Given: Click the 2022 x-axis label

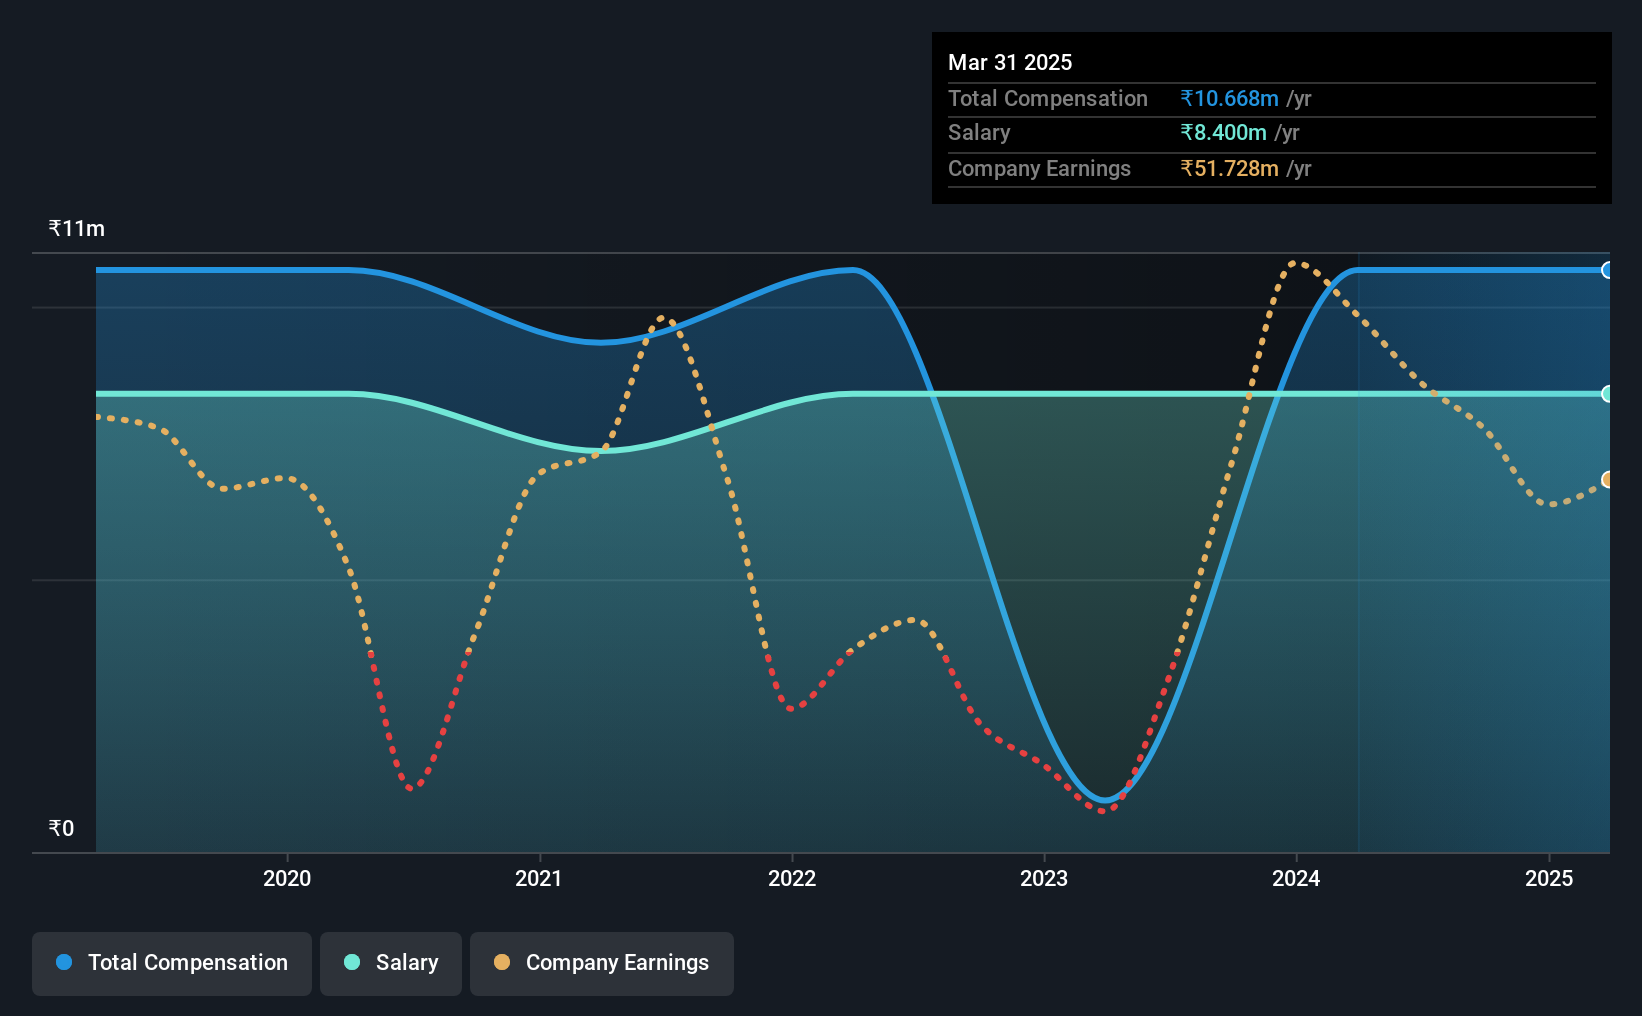Looking at the screenshot, I should coord(792,878).
